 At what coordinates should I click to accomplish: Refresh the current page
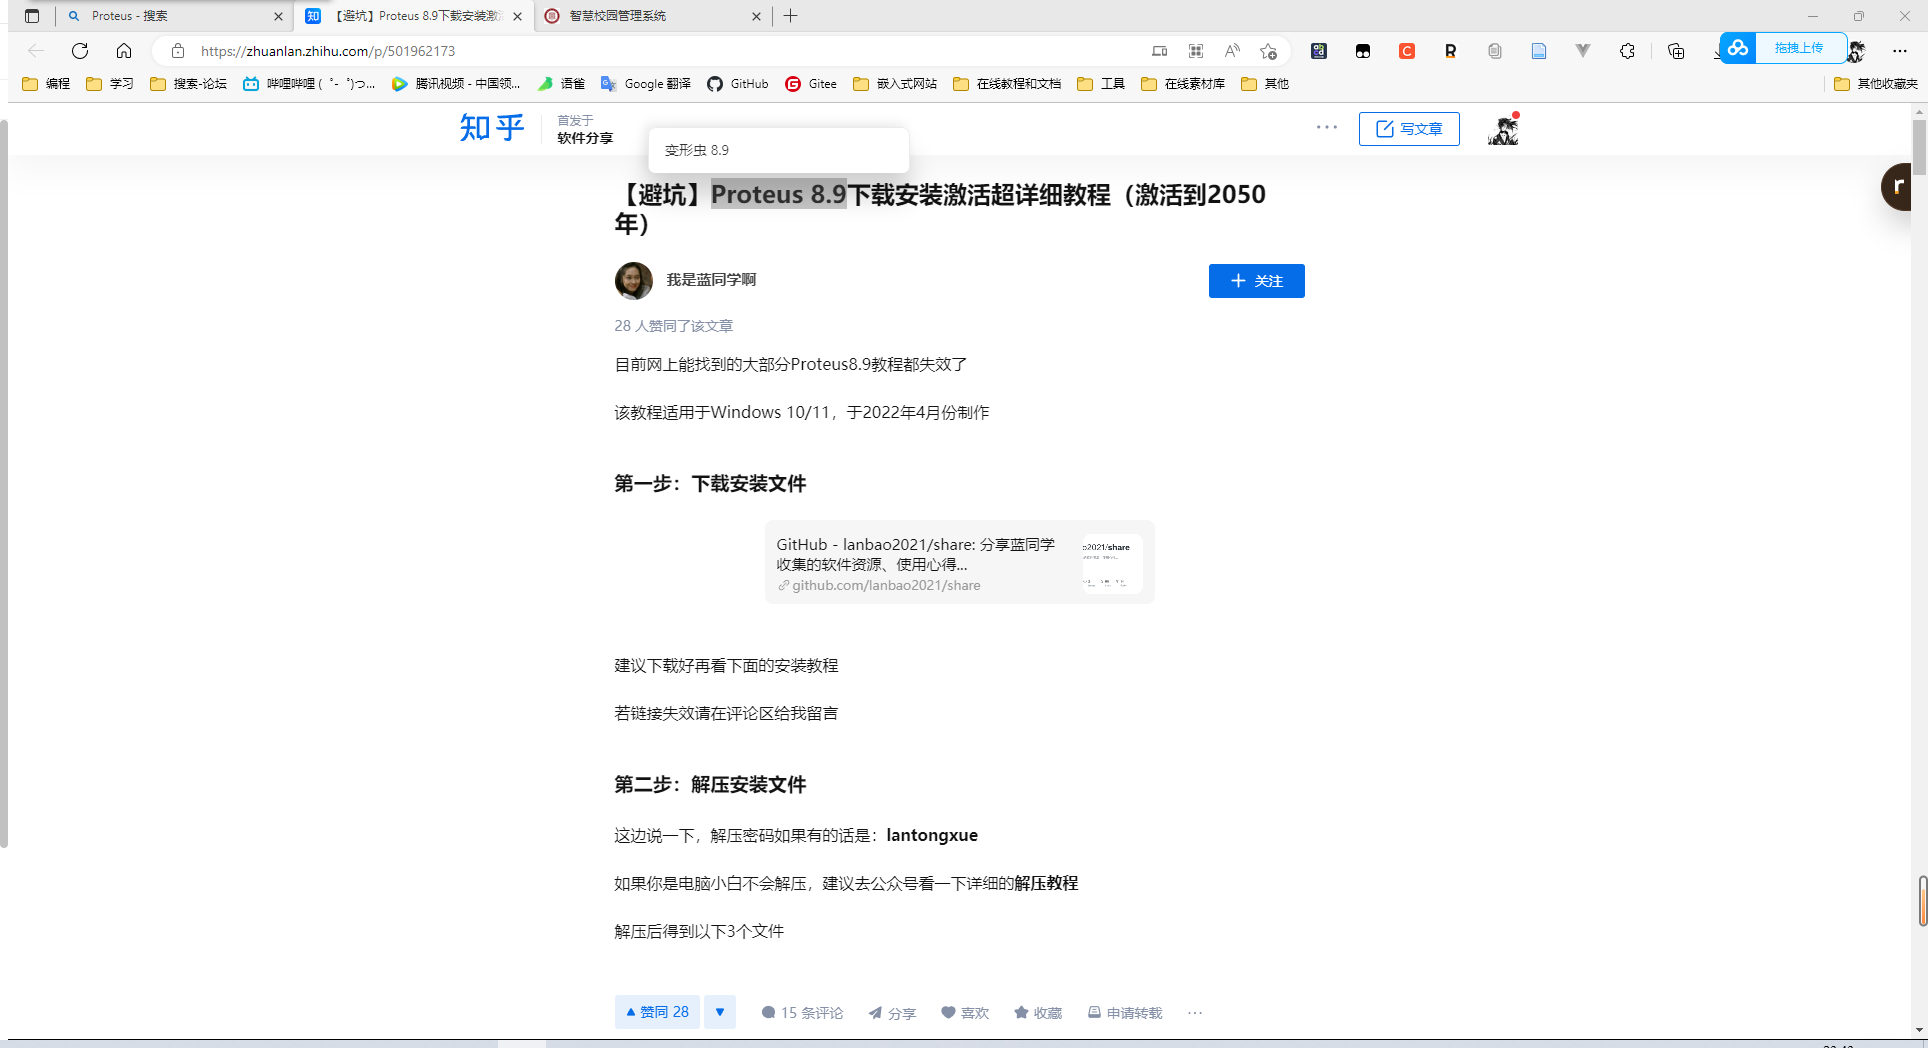[80, 51]
